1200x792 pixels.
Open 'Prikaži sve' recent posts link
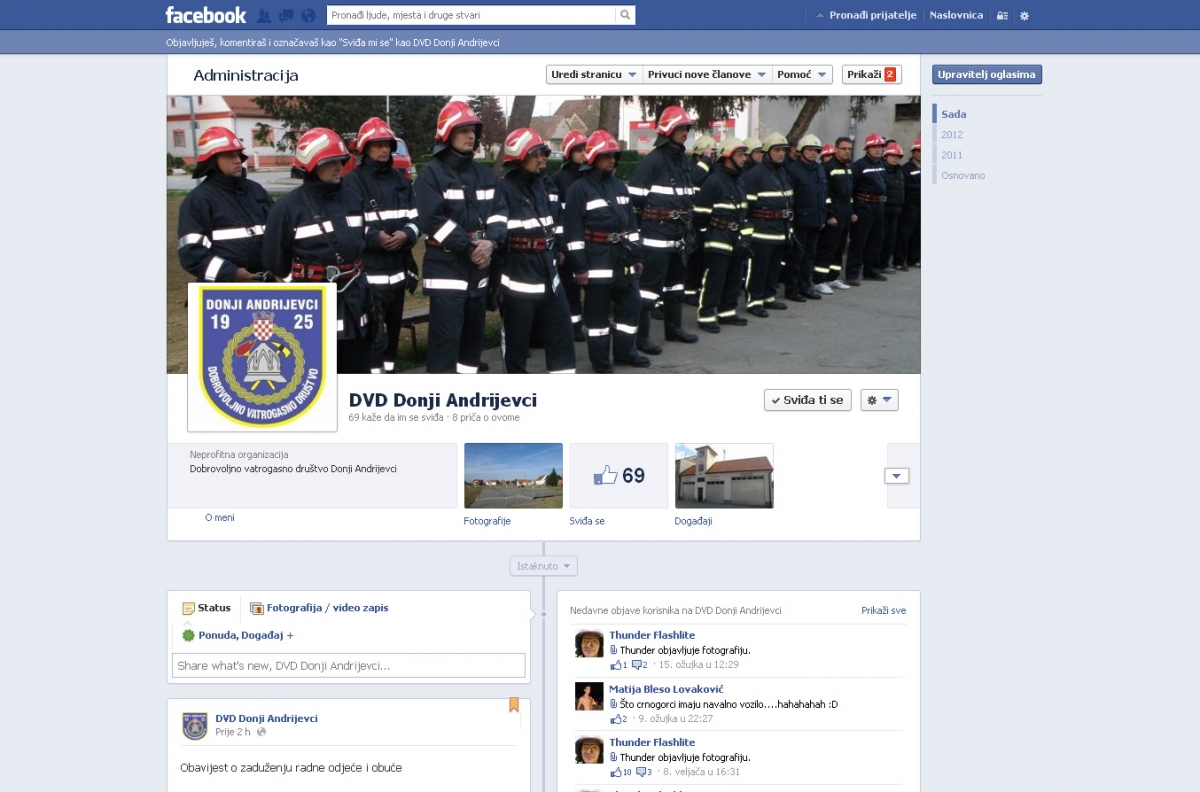pyautogui.click(x=883, y=610)
